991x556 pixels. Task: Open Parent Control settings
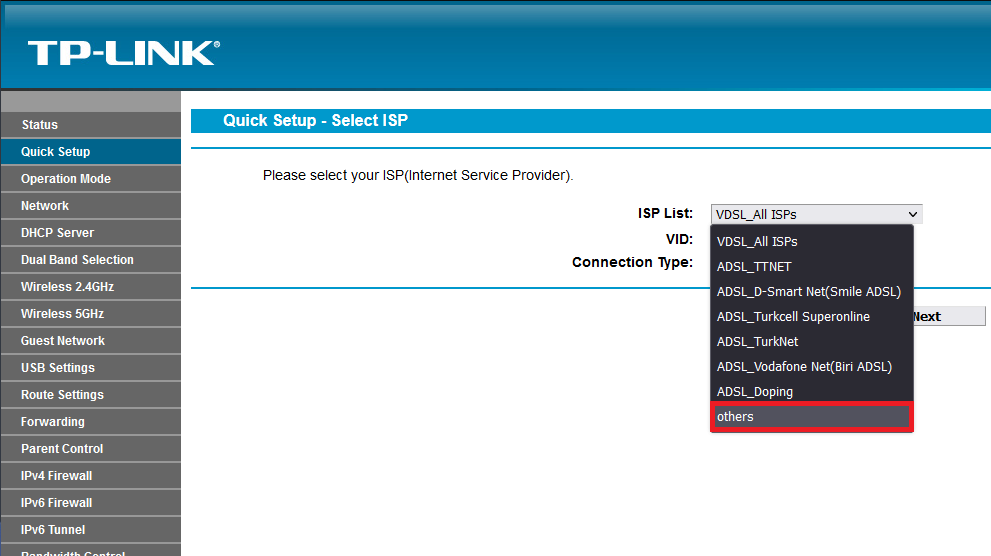pyautogui.click(x=91, y=449)
